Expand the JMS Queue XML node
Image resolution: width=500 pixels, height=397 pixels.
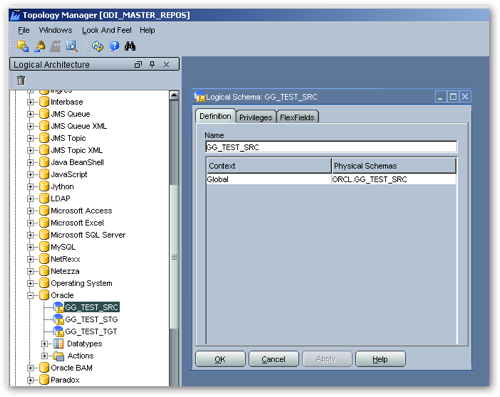[x=31, y=126]
